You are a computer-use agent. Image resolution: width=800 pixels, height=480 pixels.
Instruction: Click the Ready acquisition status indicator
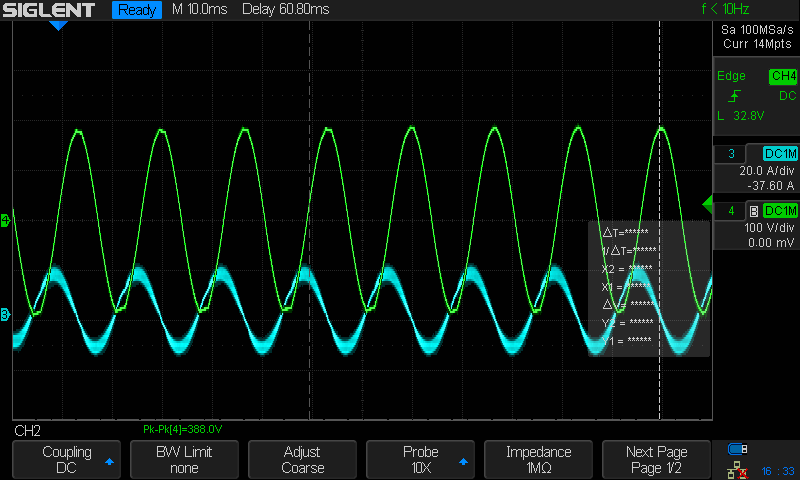(137, 10)
